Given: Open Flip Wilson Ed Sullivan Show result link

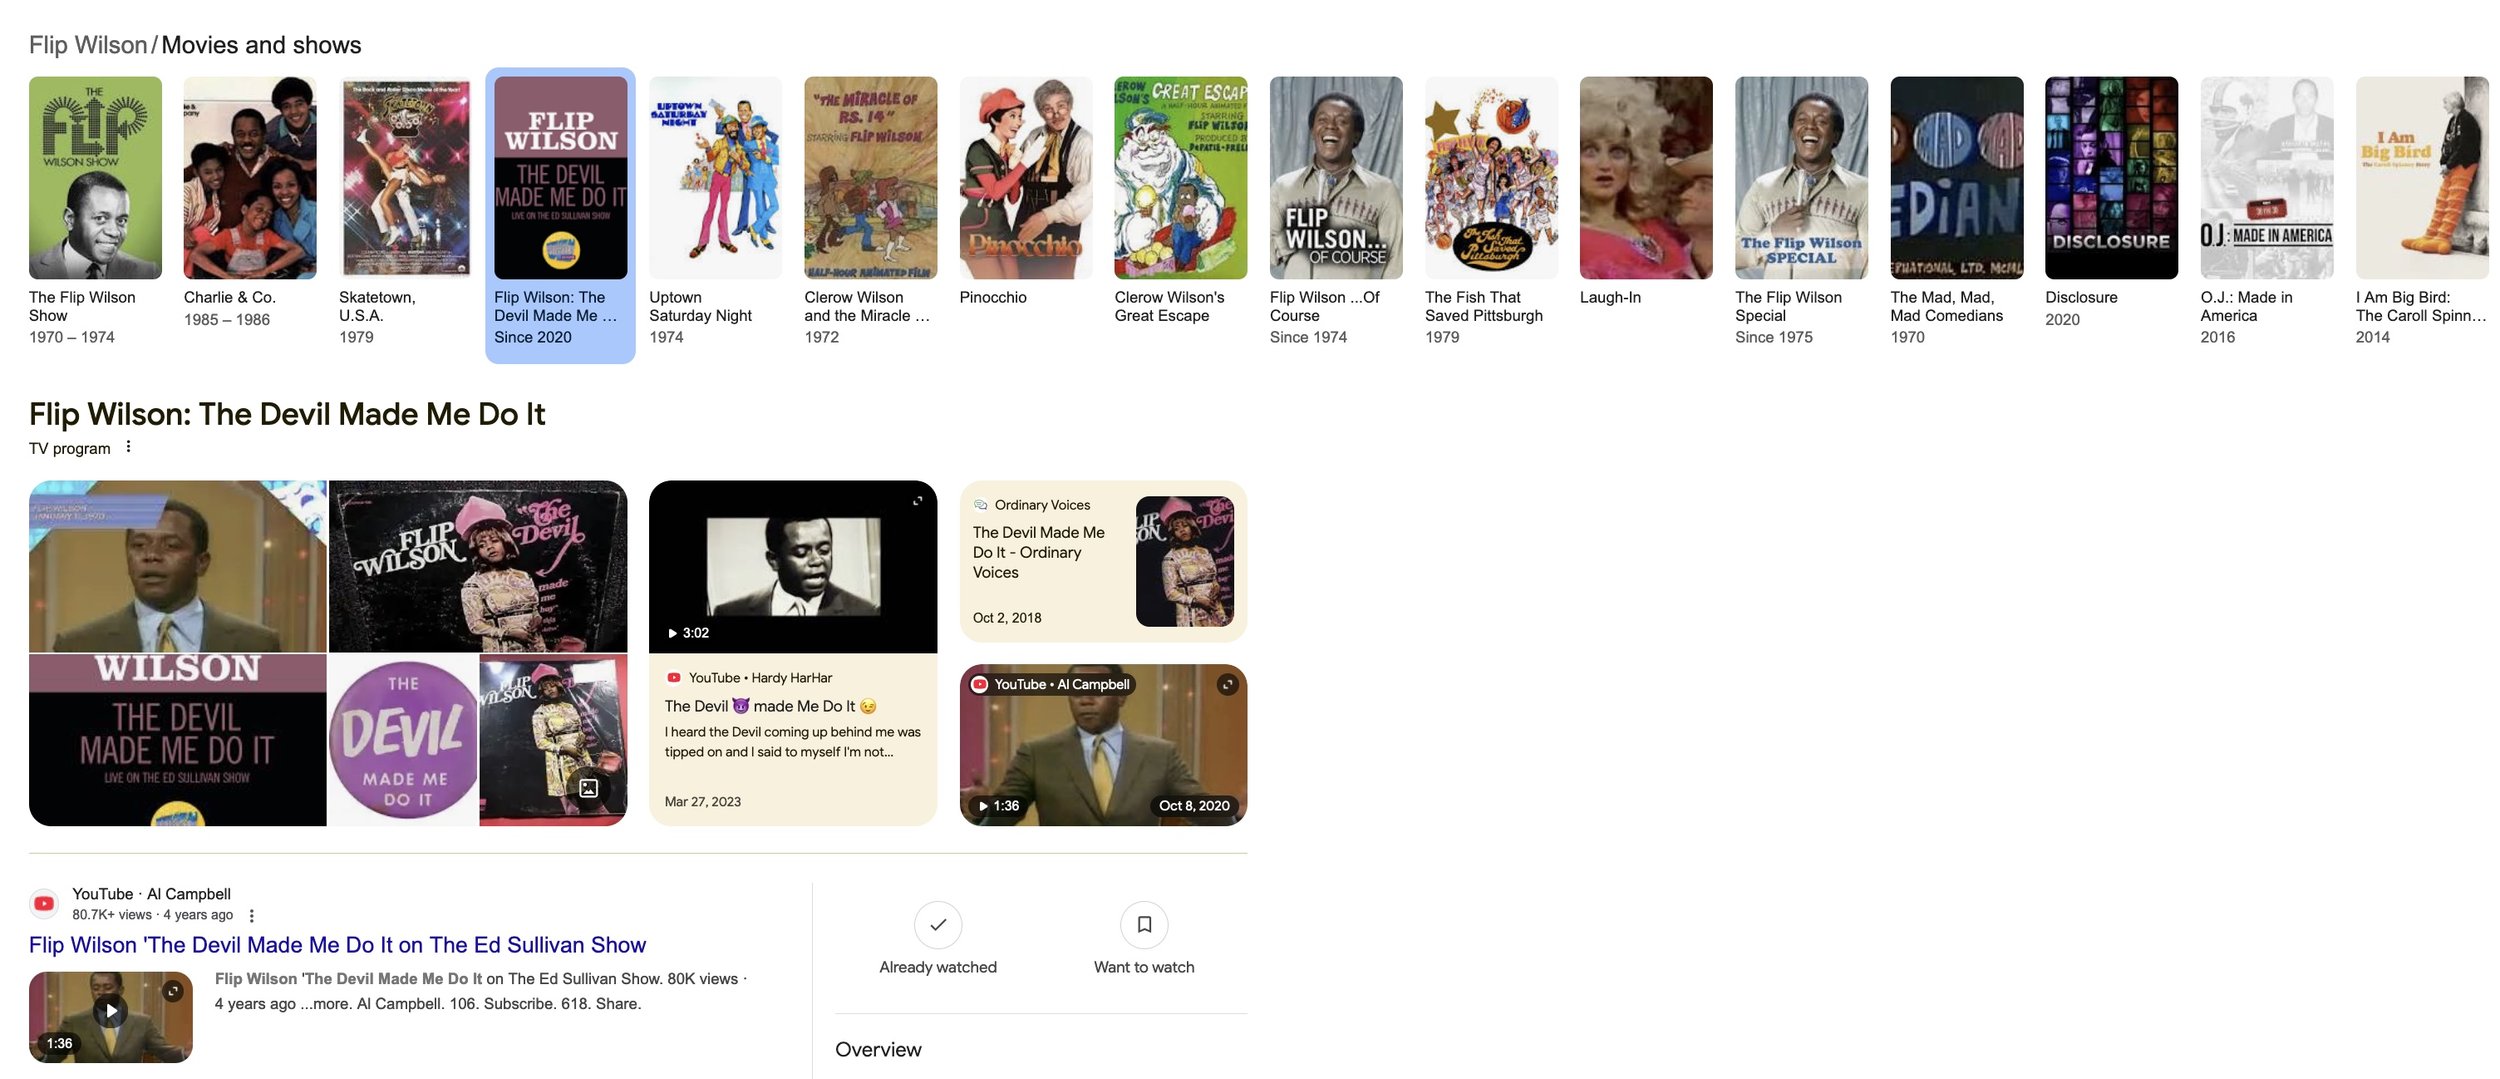Looking at the screenshot, I should [337, 945].
